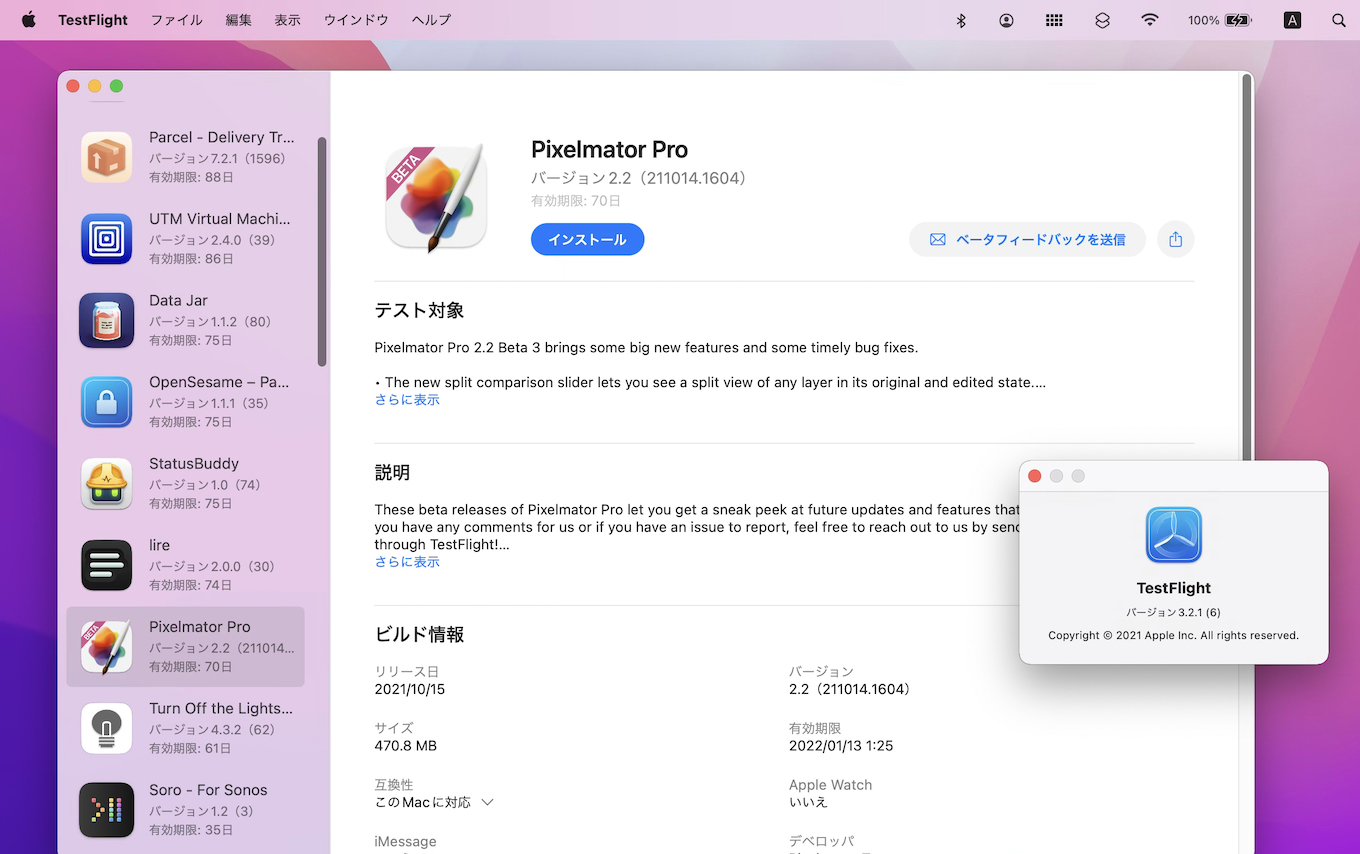Click Apple Watch value 'いいえ'
The width and height of the screenshot is (1360, 854).
pos(808,802)
